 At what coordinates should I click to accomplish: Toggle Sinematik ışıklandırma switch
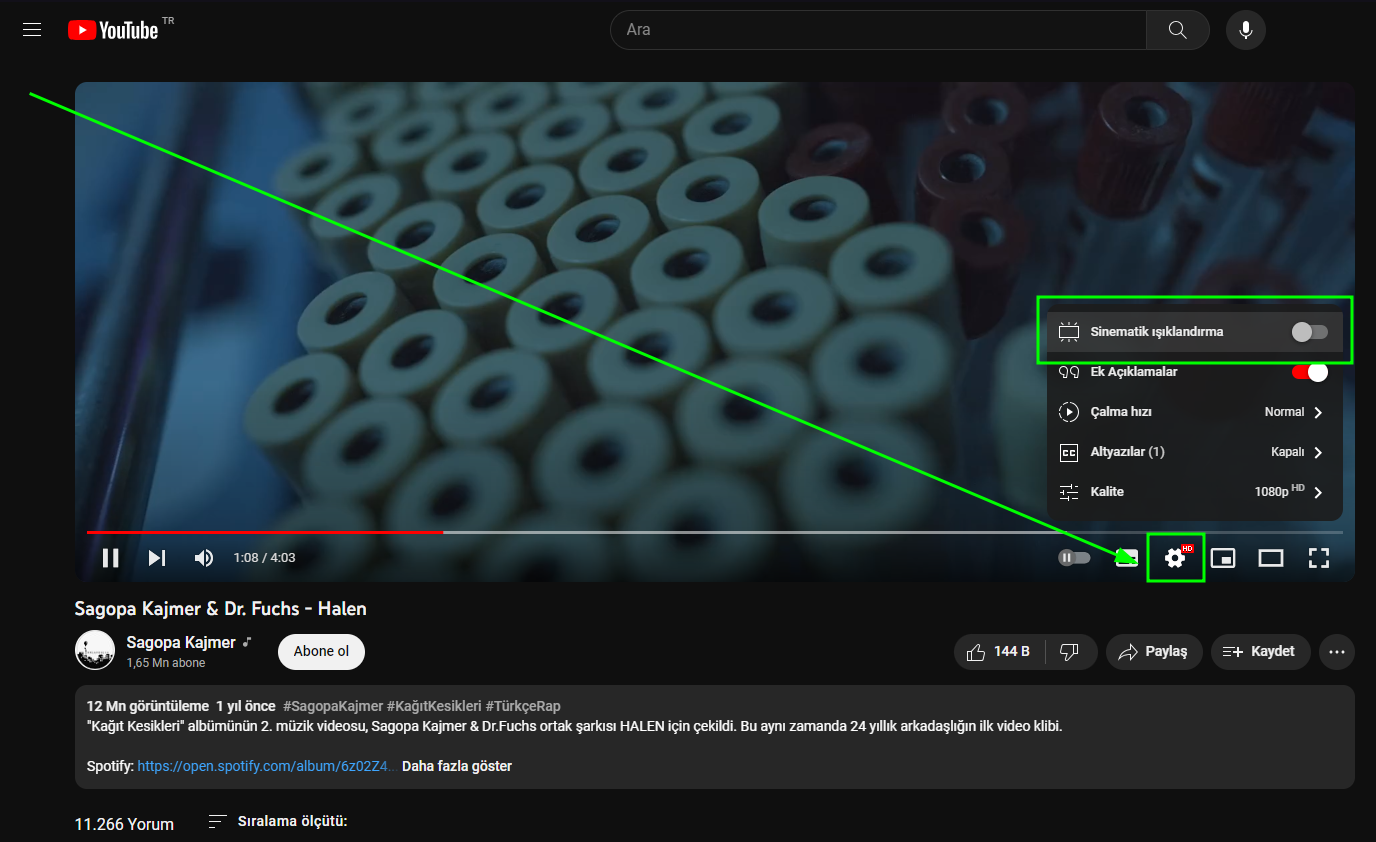click(1309, 332)
